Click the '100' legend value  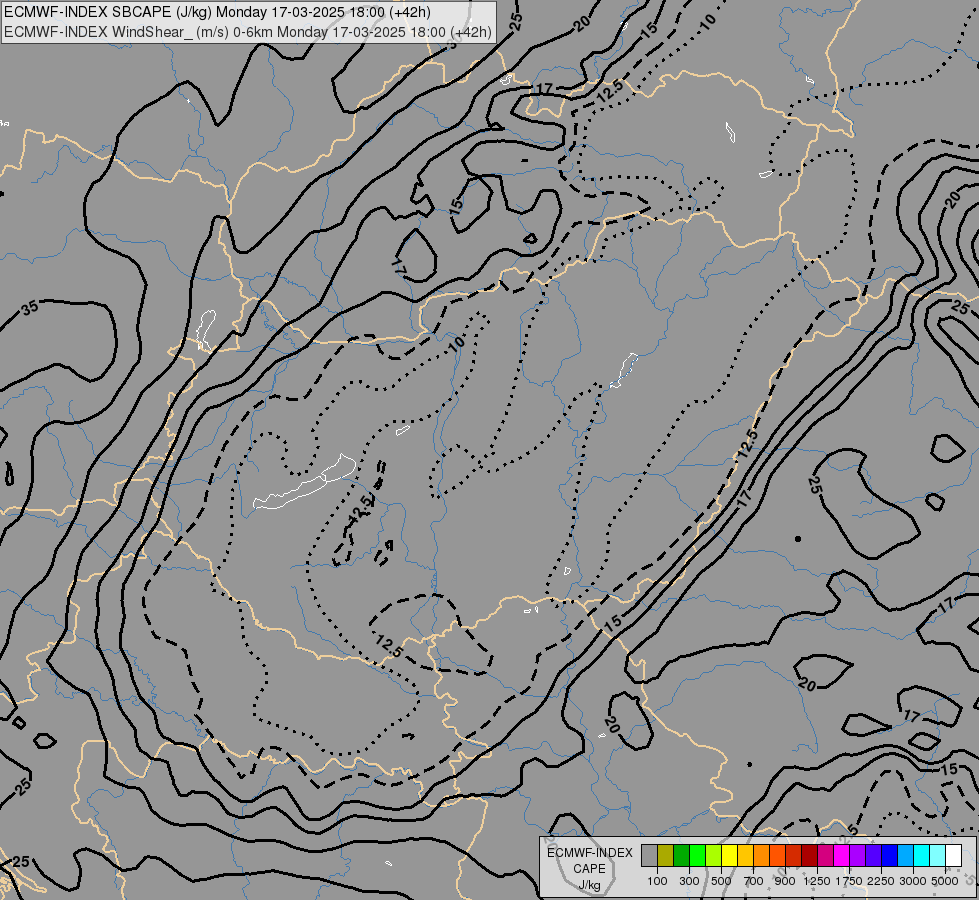[x=657, y=881]
